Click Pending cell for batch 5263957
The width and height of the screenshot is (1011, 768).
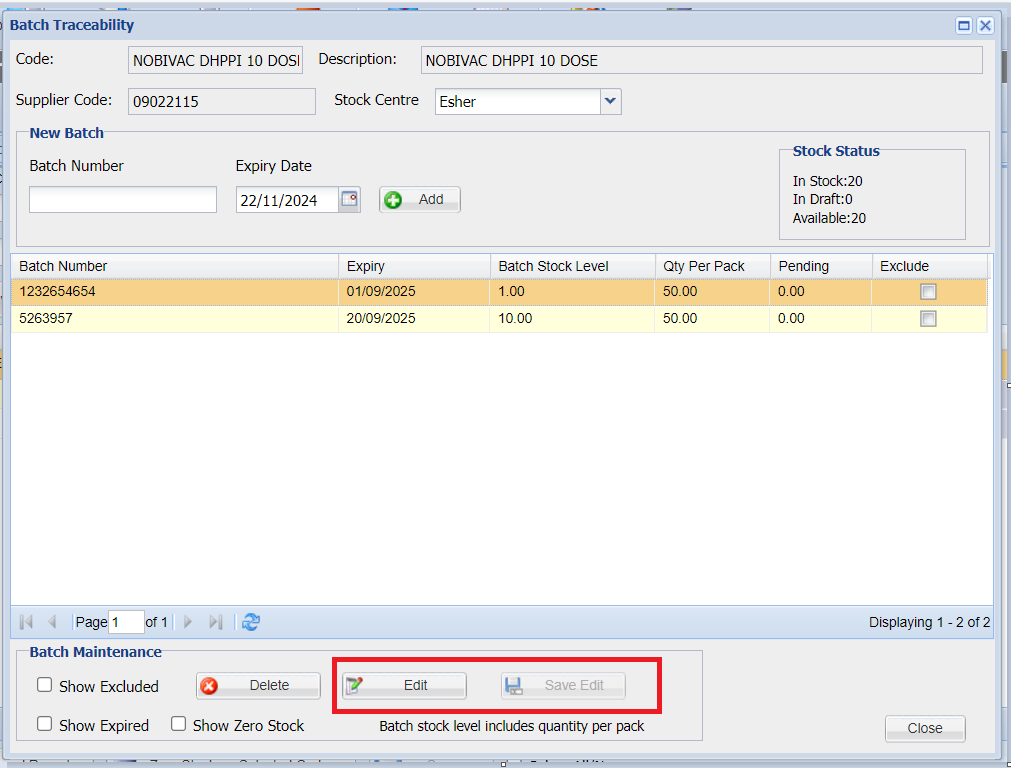(821, 319)
